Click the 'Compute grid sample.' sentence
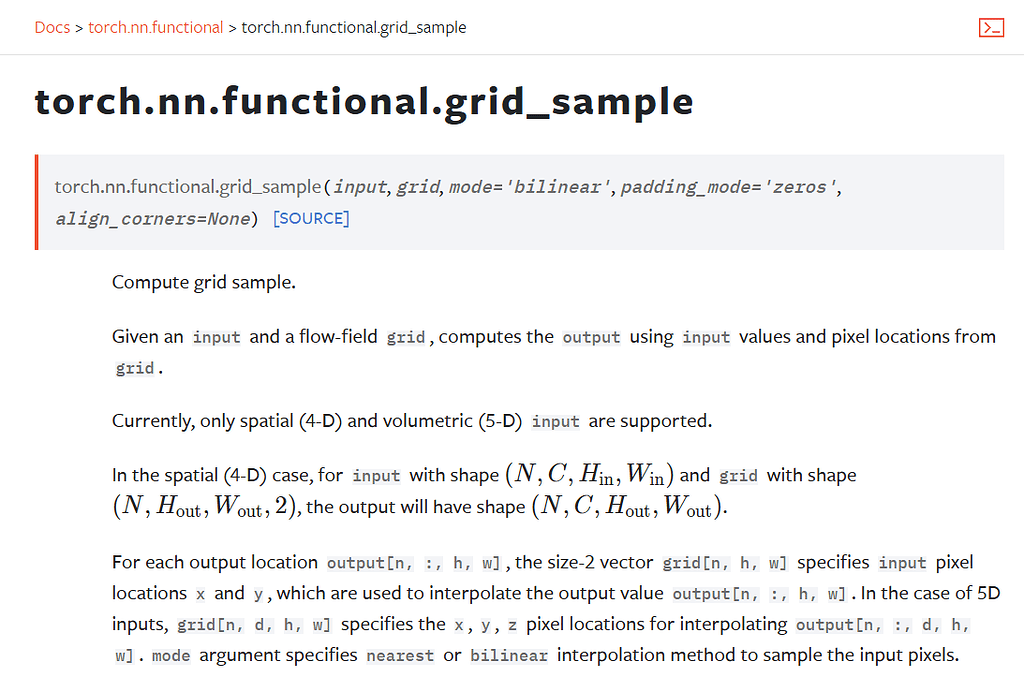1024x677 pixels. 204,282
